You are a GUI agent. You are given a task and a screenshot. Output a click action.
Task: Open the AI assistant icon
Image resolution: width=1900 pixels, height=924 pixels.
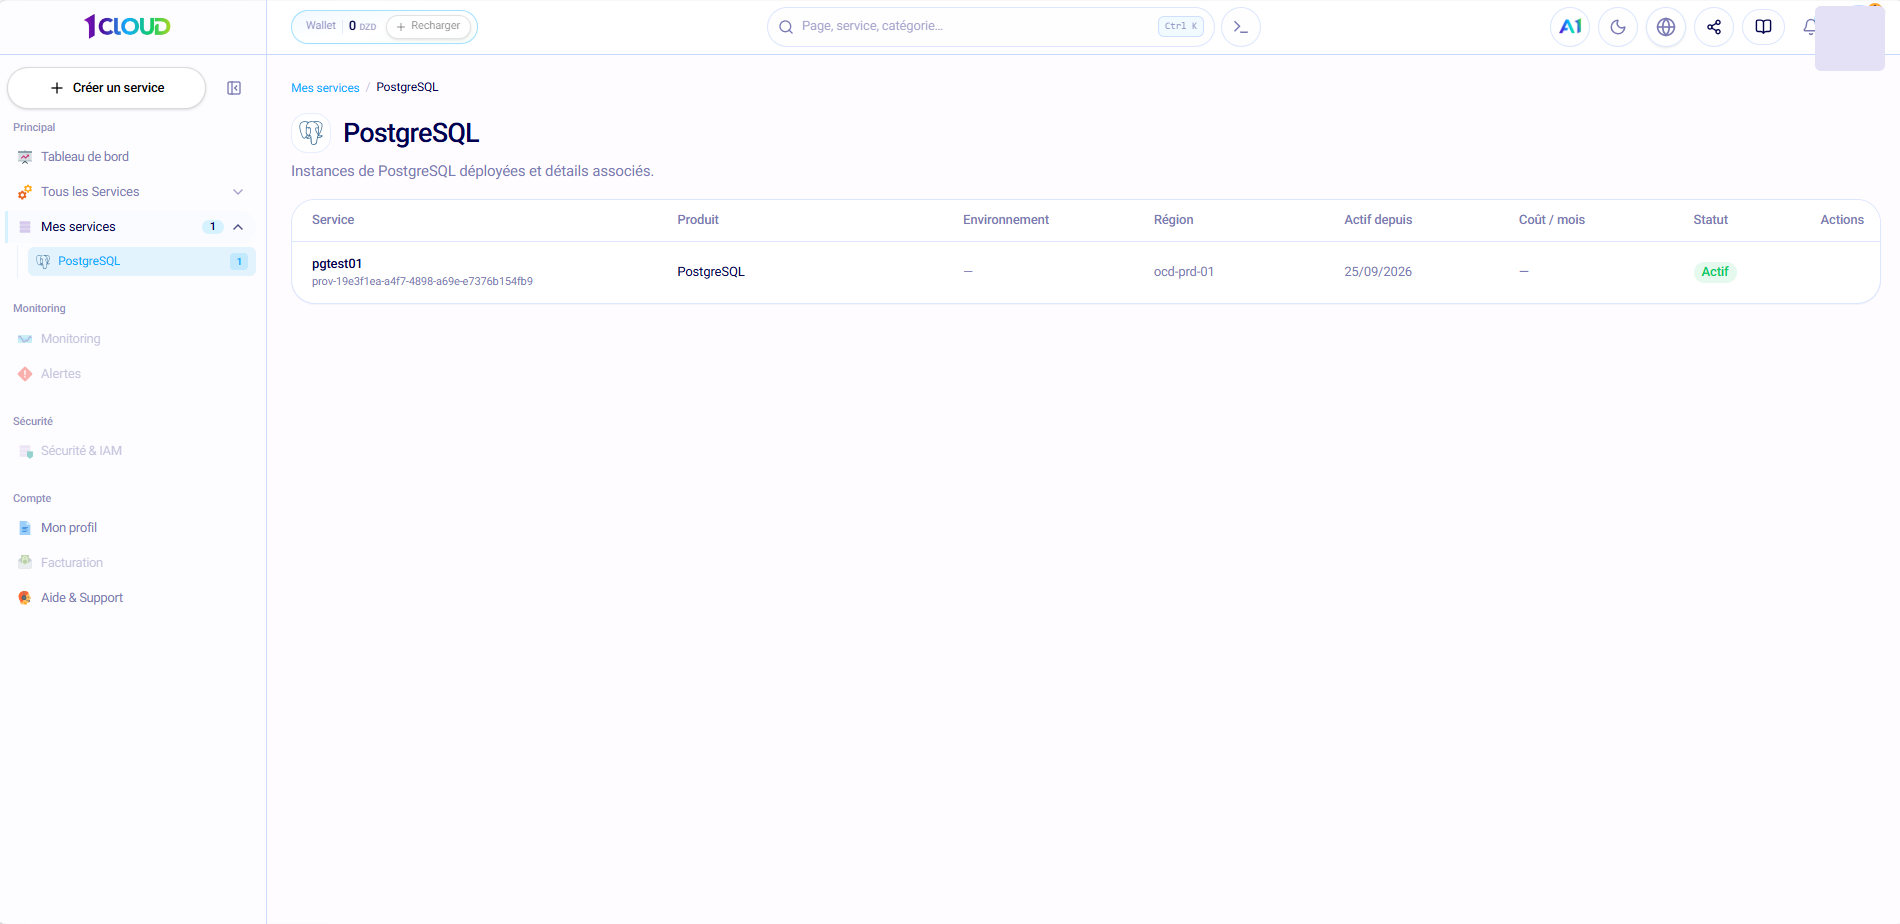[x=1570, y=27]
